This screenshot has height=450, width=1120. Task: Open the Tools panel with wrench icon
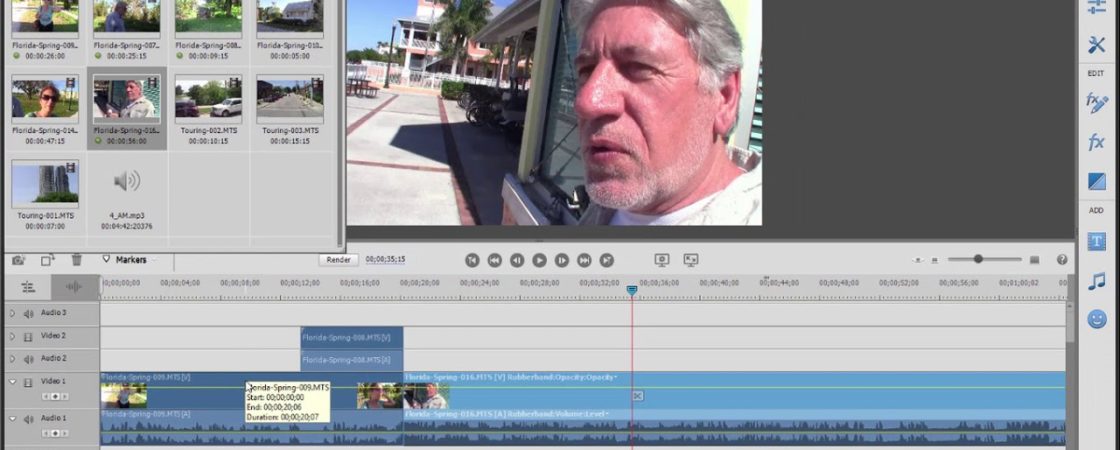pyautogui.click(x=1096, y=46)
